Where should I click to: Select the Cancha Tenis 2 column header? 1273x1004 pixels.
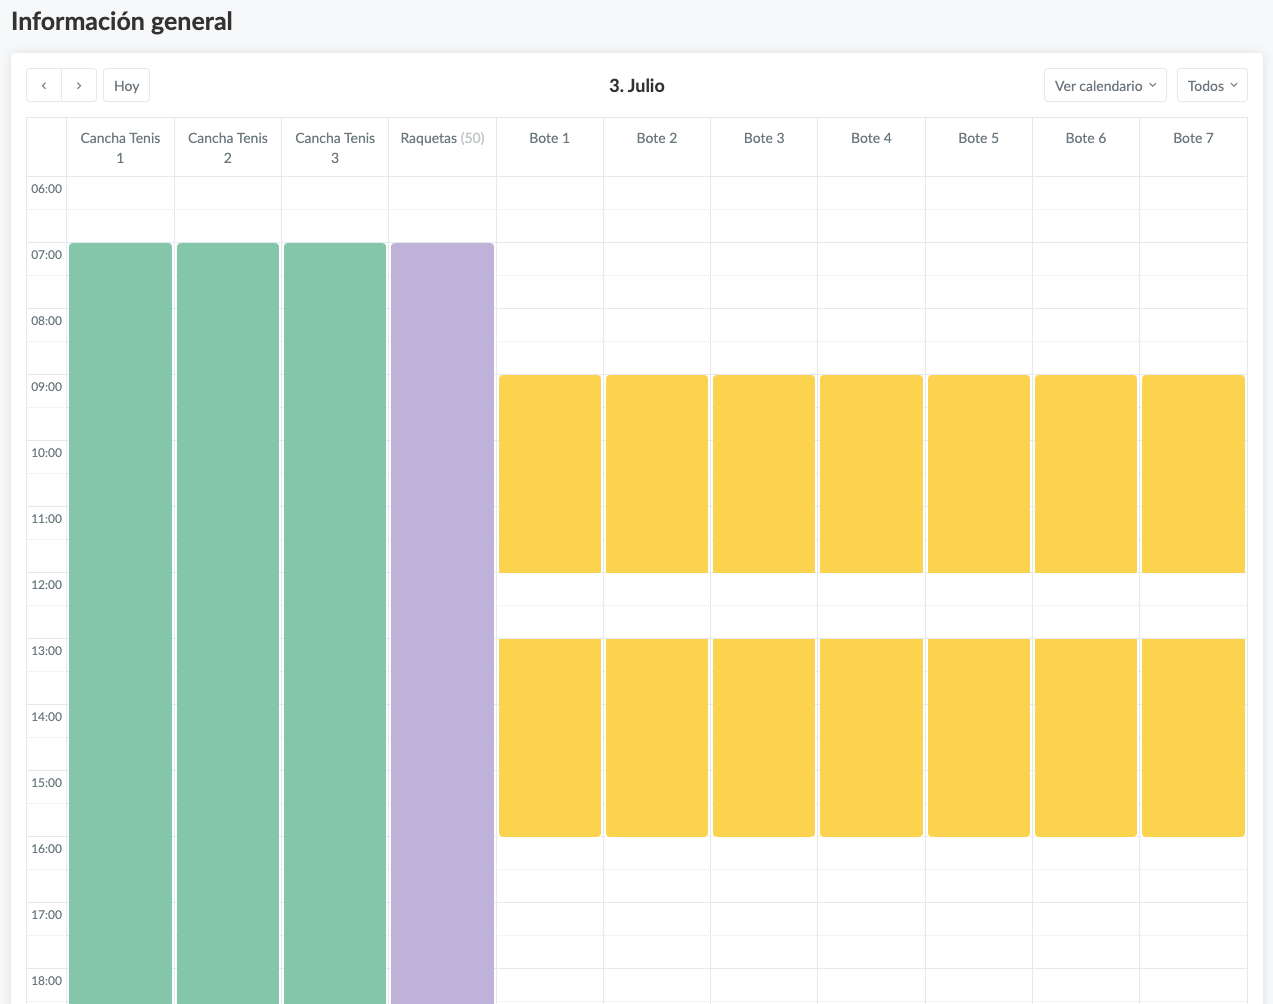click(x=228, y=148)
